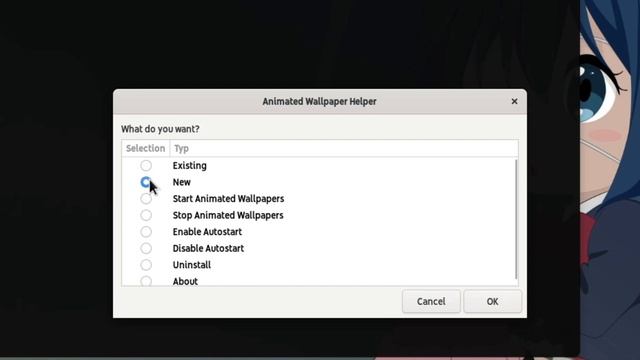Screen dimensions: 640x360
Task: Click the 'Enable Autostart' text
Action: 207,232
